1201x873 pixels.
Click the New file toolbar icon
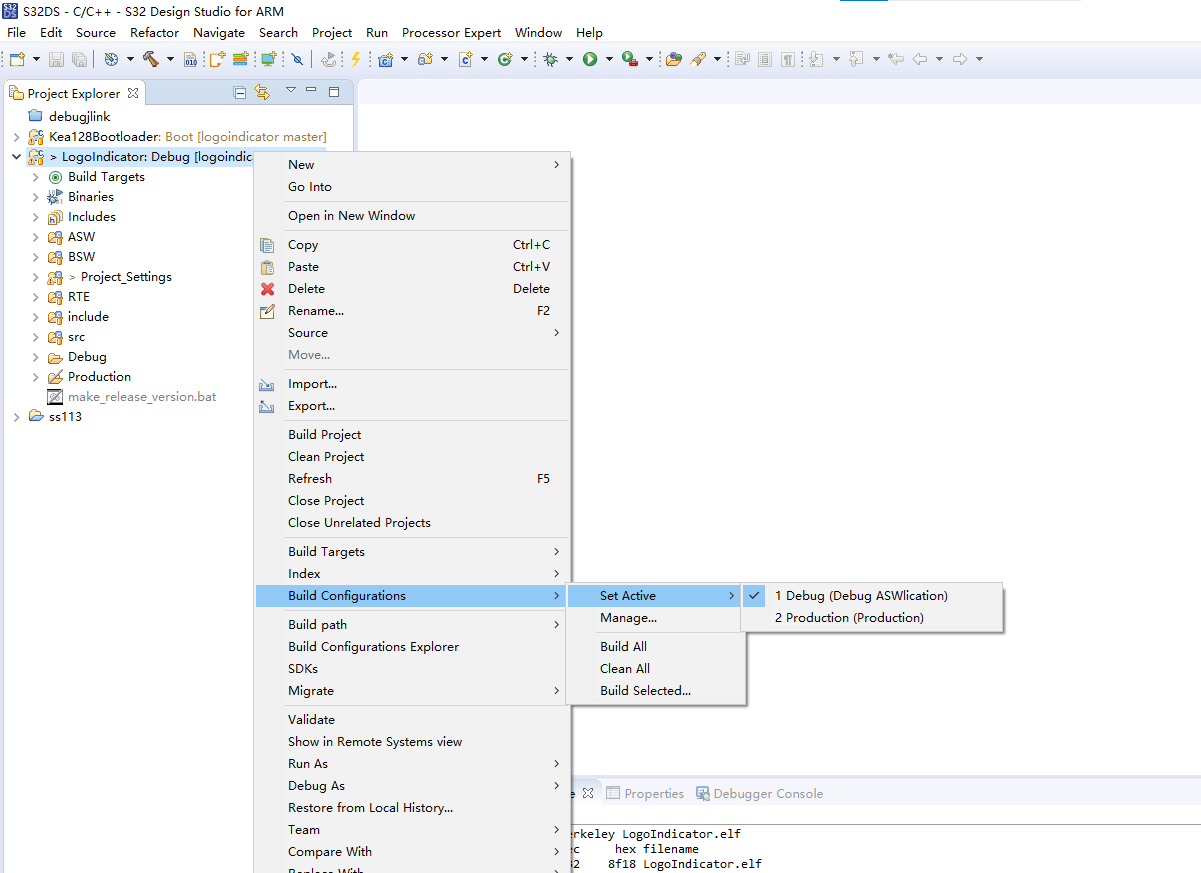[16, 59]
